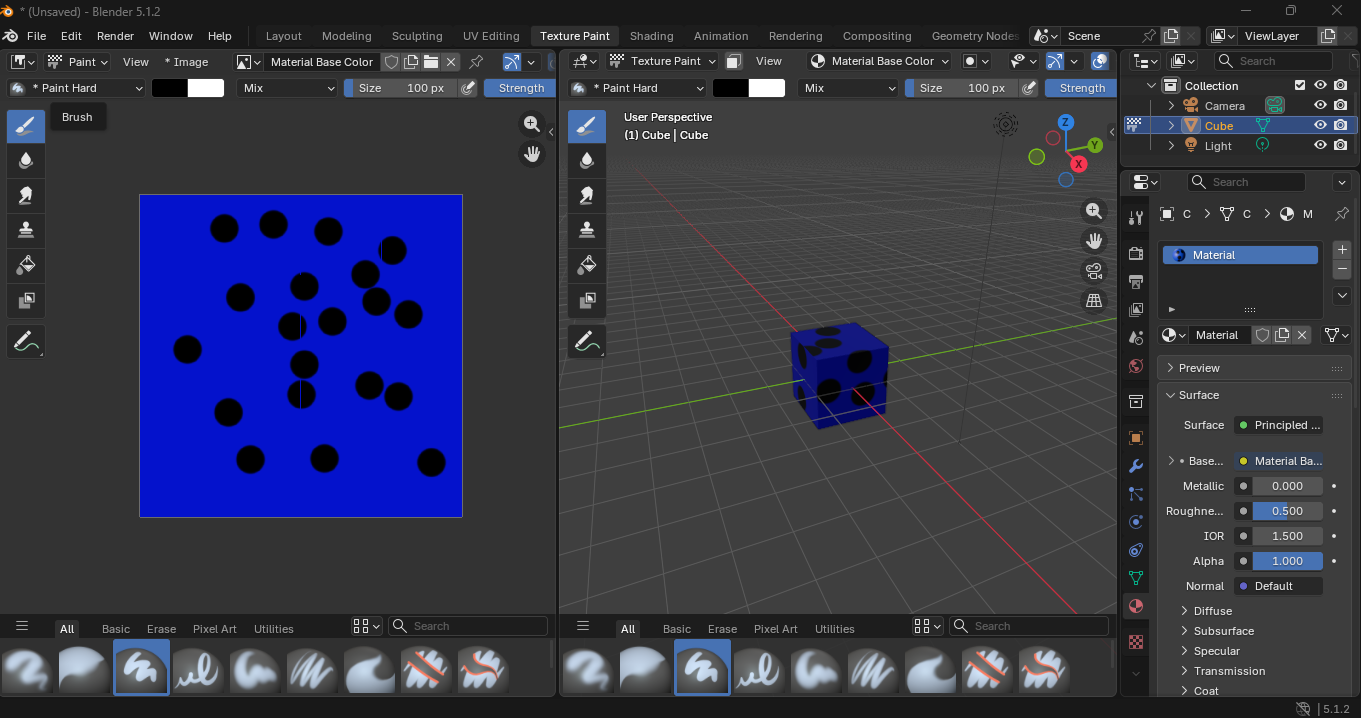Click the Roughness slider
The width and height of the screenshot is (1361, 718).
tap(1287, 511)
